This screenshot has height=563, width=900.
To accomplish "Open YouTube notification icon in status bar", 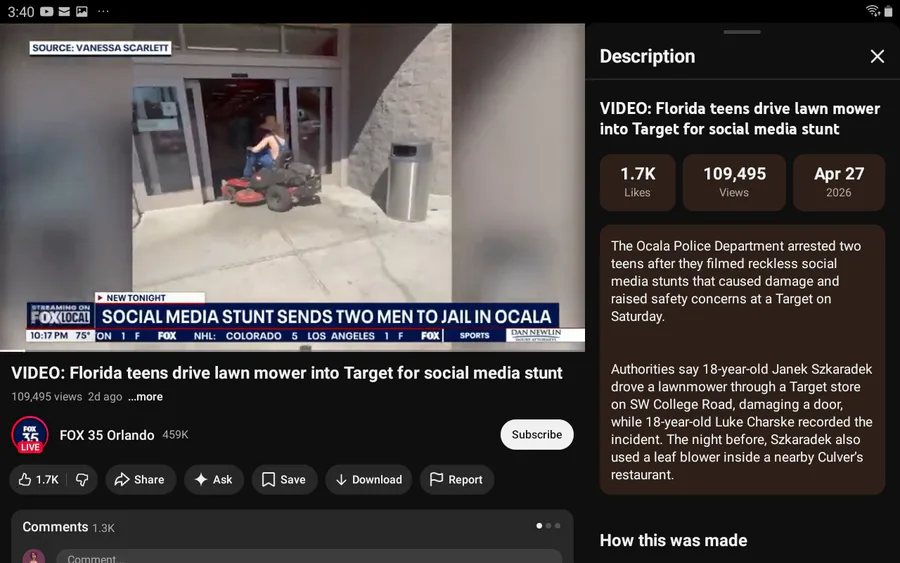I will 47,11.
